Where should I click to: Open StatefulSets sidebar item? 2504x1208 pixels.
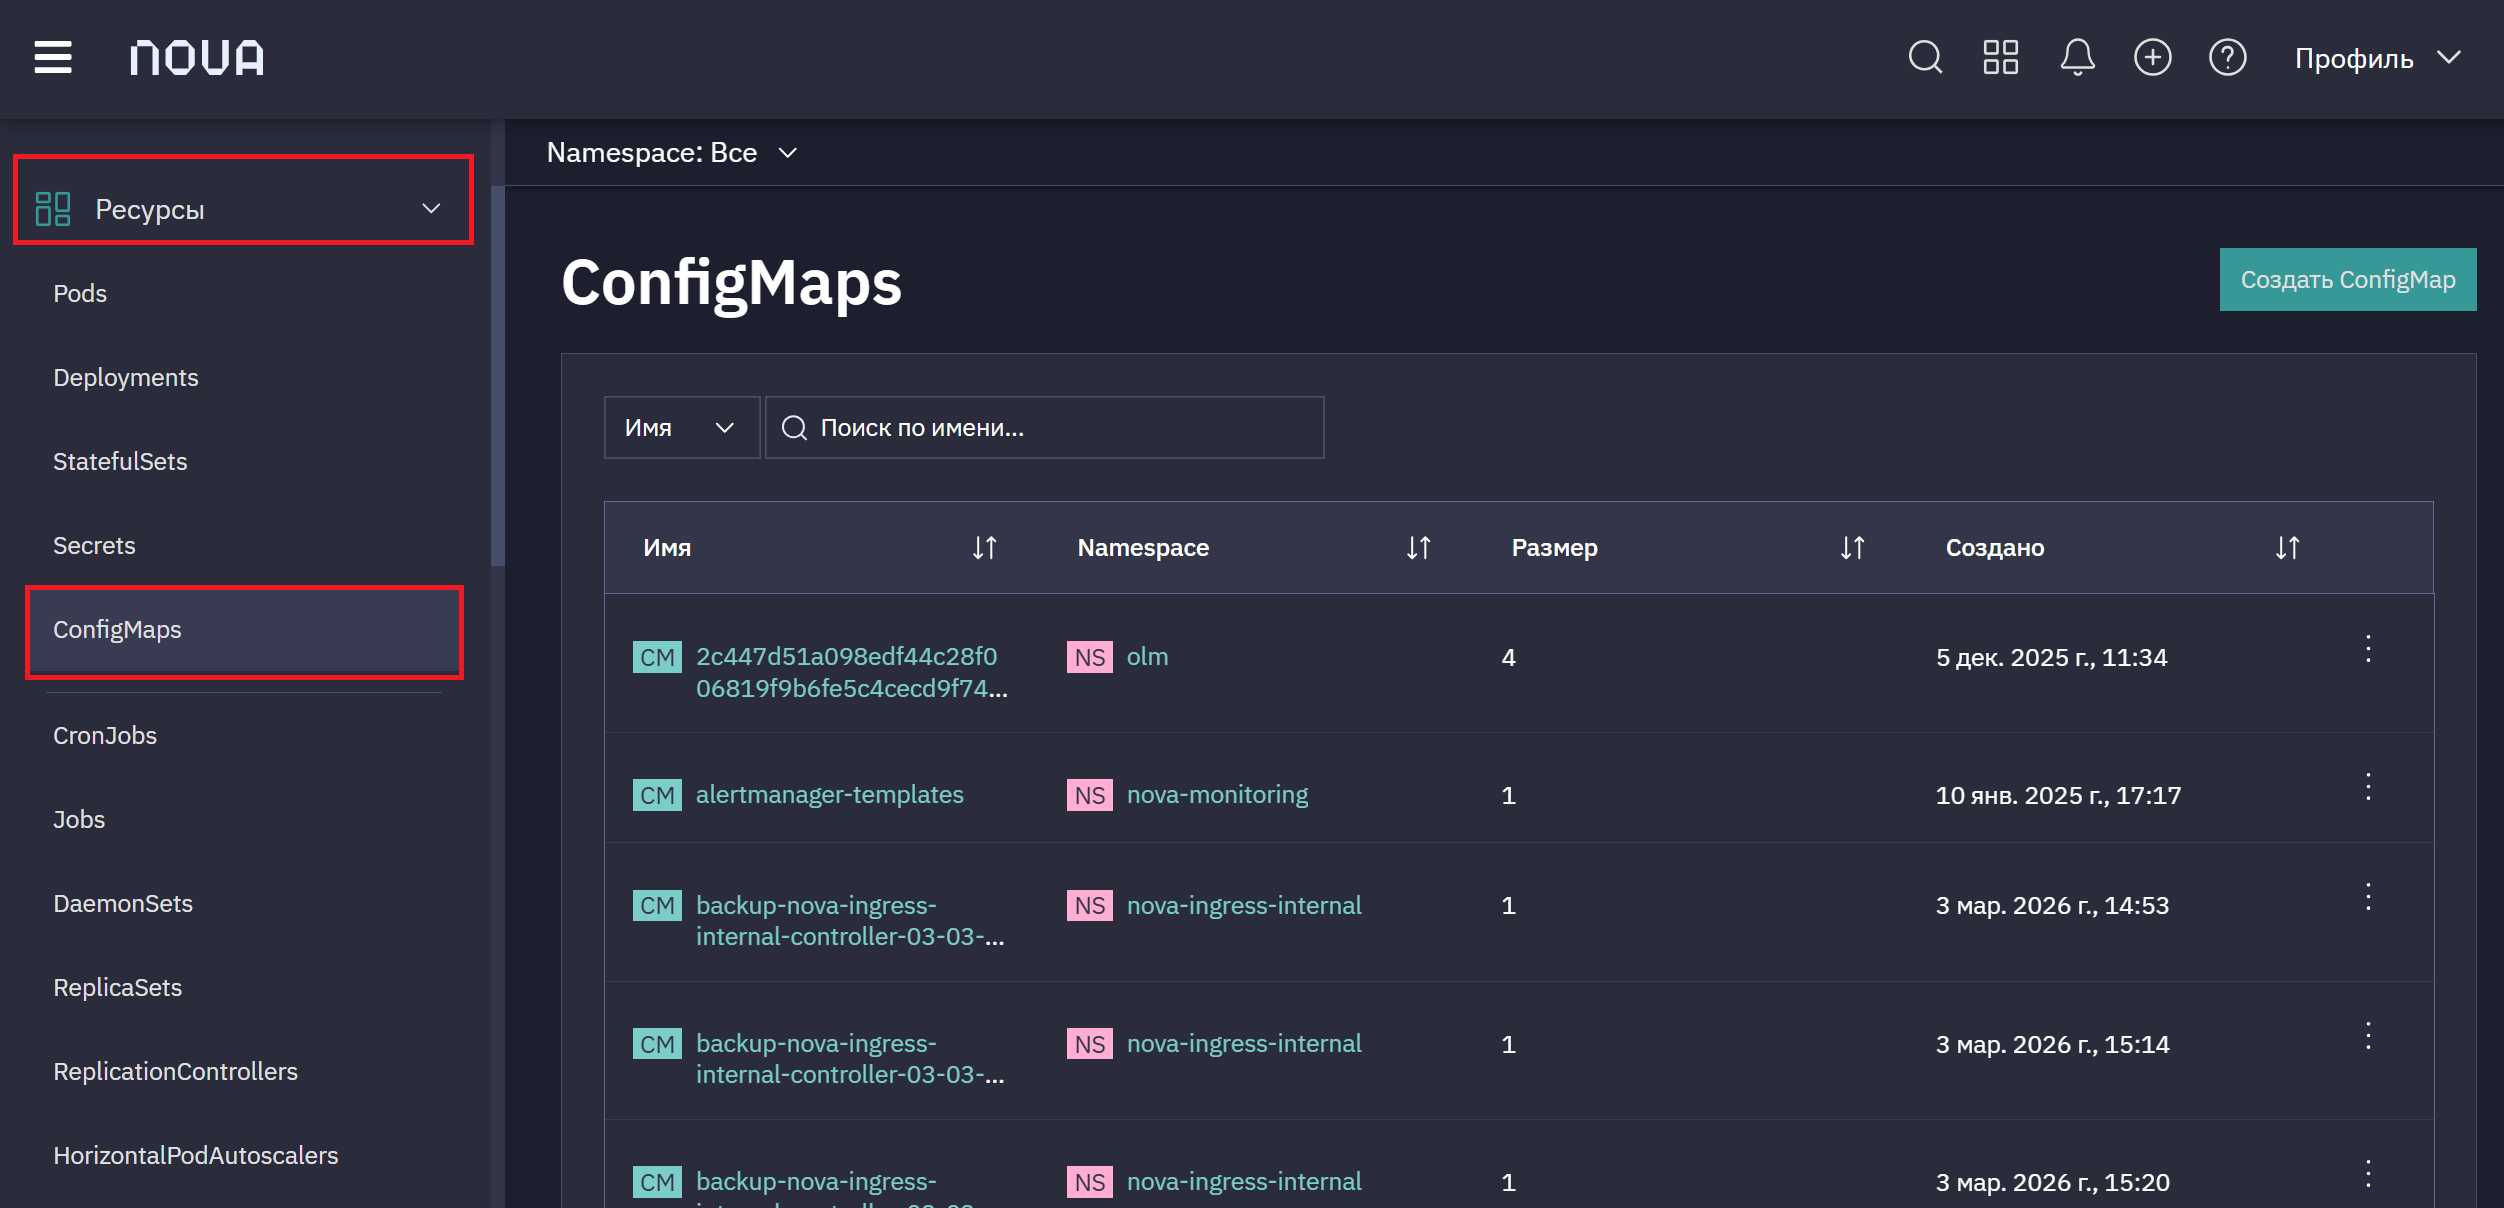[x=120, y=461]
